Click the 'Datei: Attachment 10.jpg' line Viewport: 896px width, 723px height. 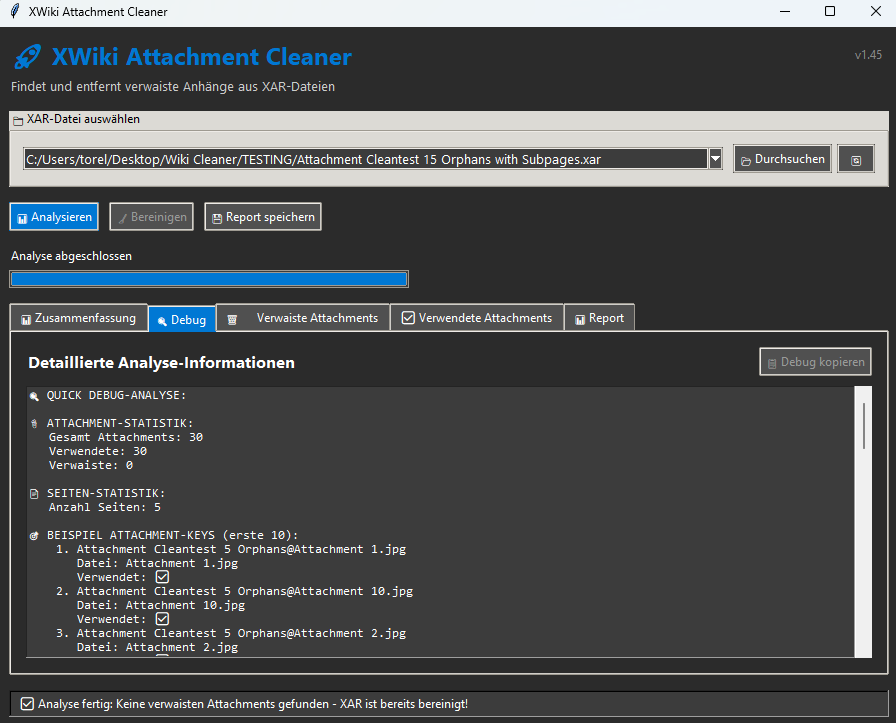161,605
